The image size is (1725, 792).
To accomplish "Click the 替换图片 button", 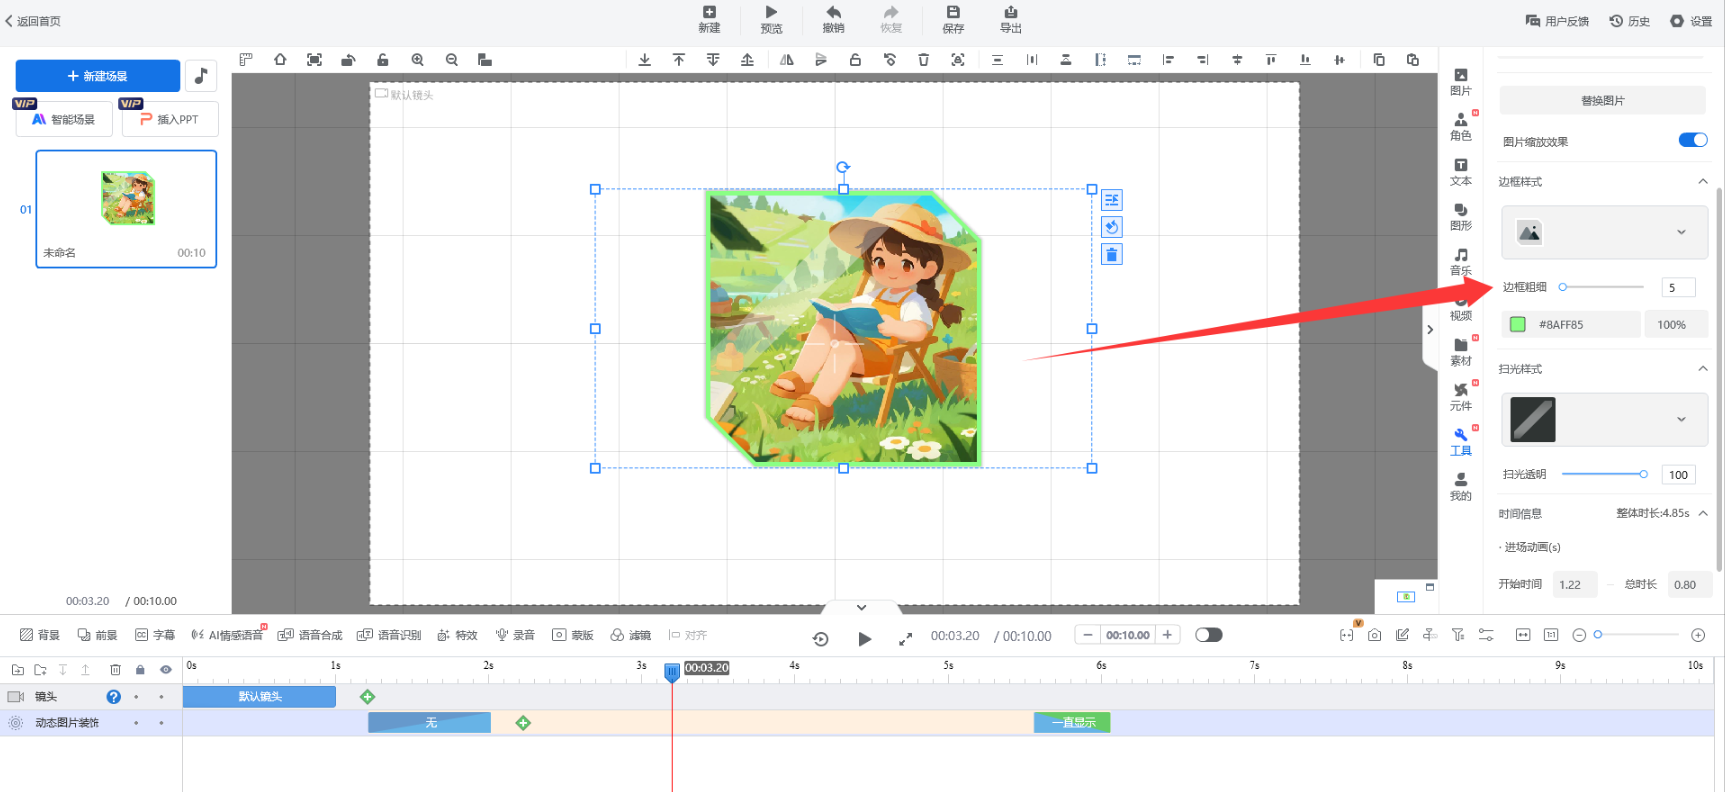I will coord(1602,100).
